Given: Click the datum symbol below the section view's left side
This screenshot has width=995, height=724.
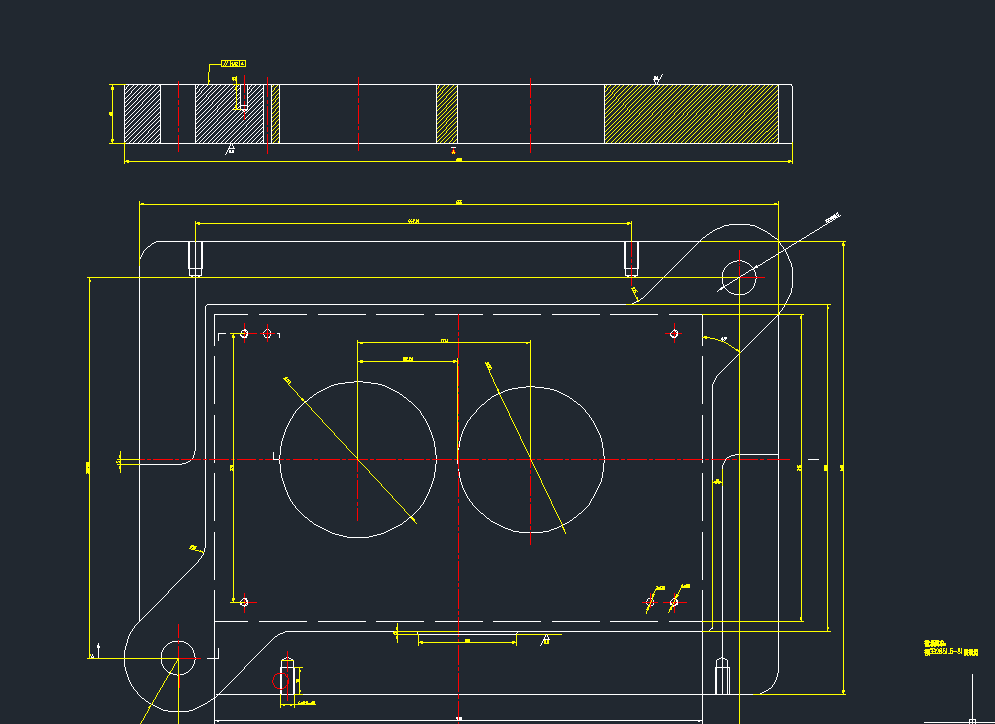Looking at the screenshot, I should (230, 149).
